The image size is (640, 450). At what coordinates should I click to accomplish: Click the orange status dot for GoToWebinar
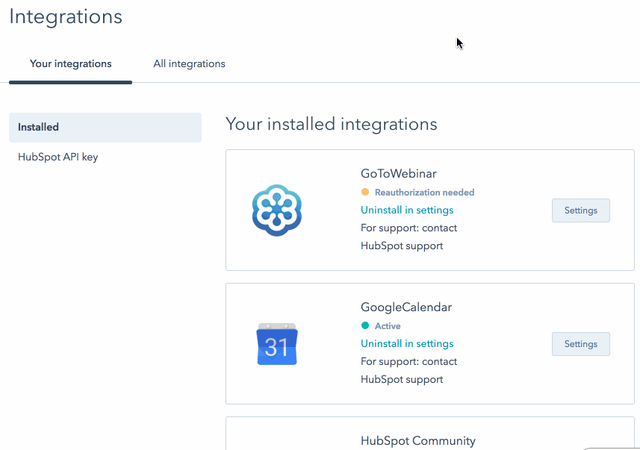pyautogui.click(x=365, y=192)
